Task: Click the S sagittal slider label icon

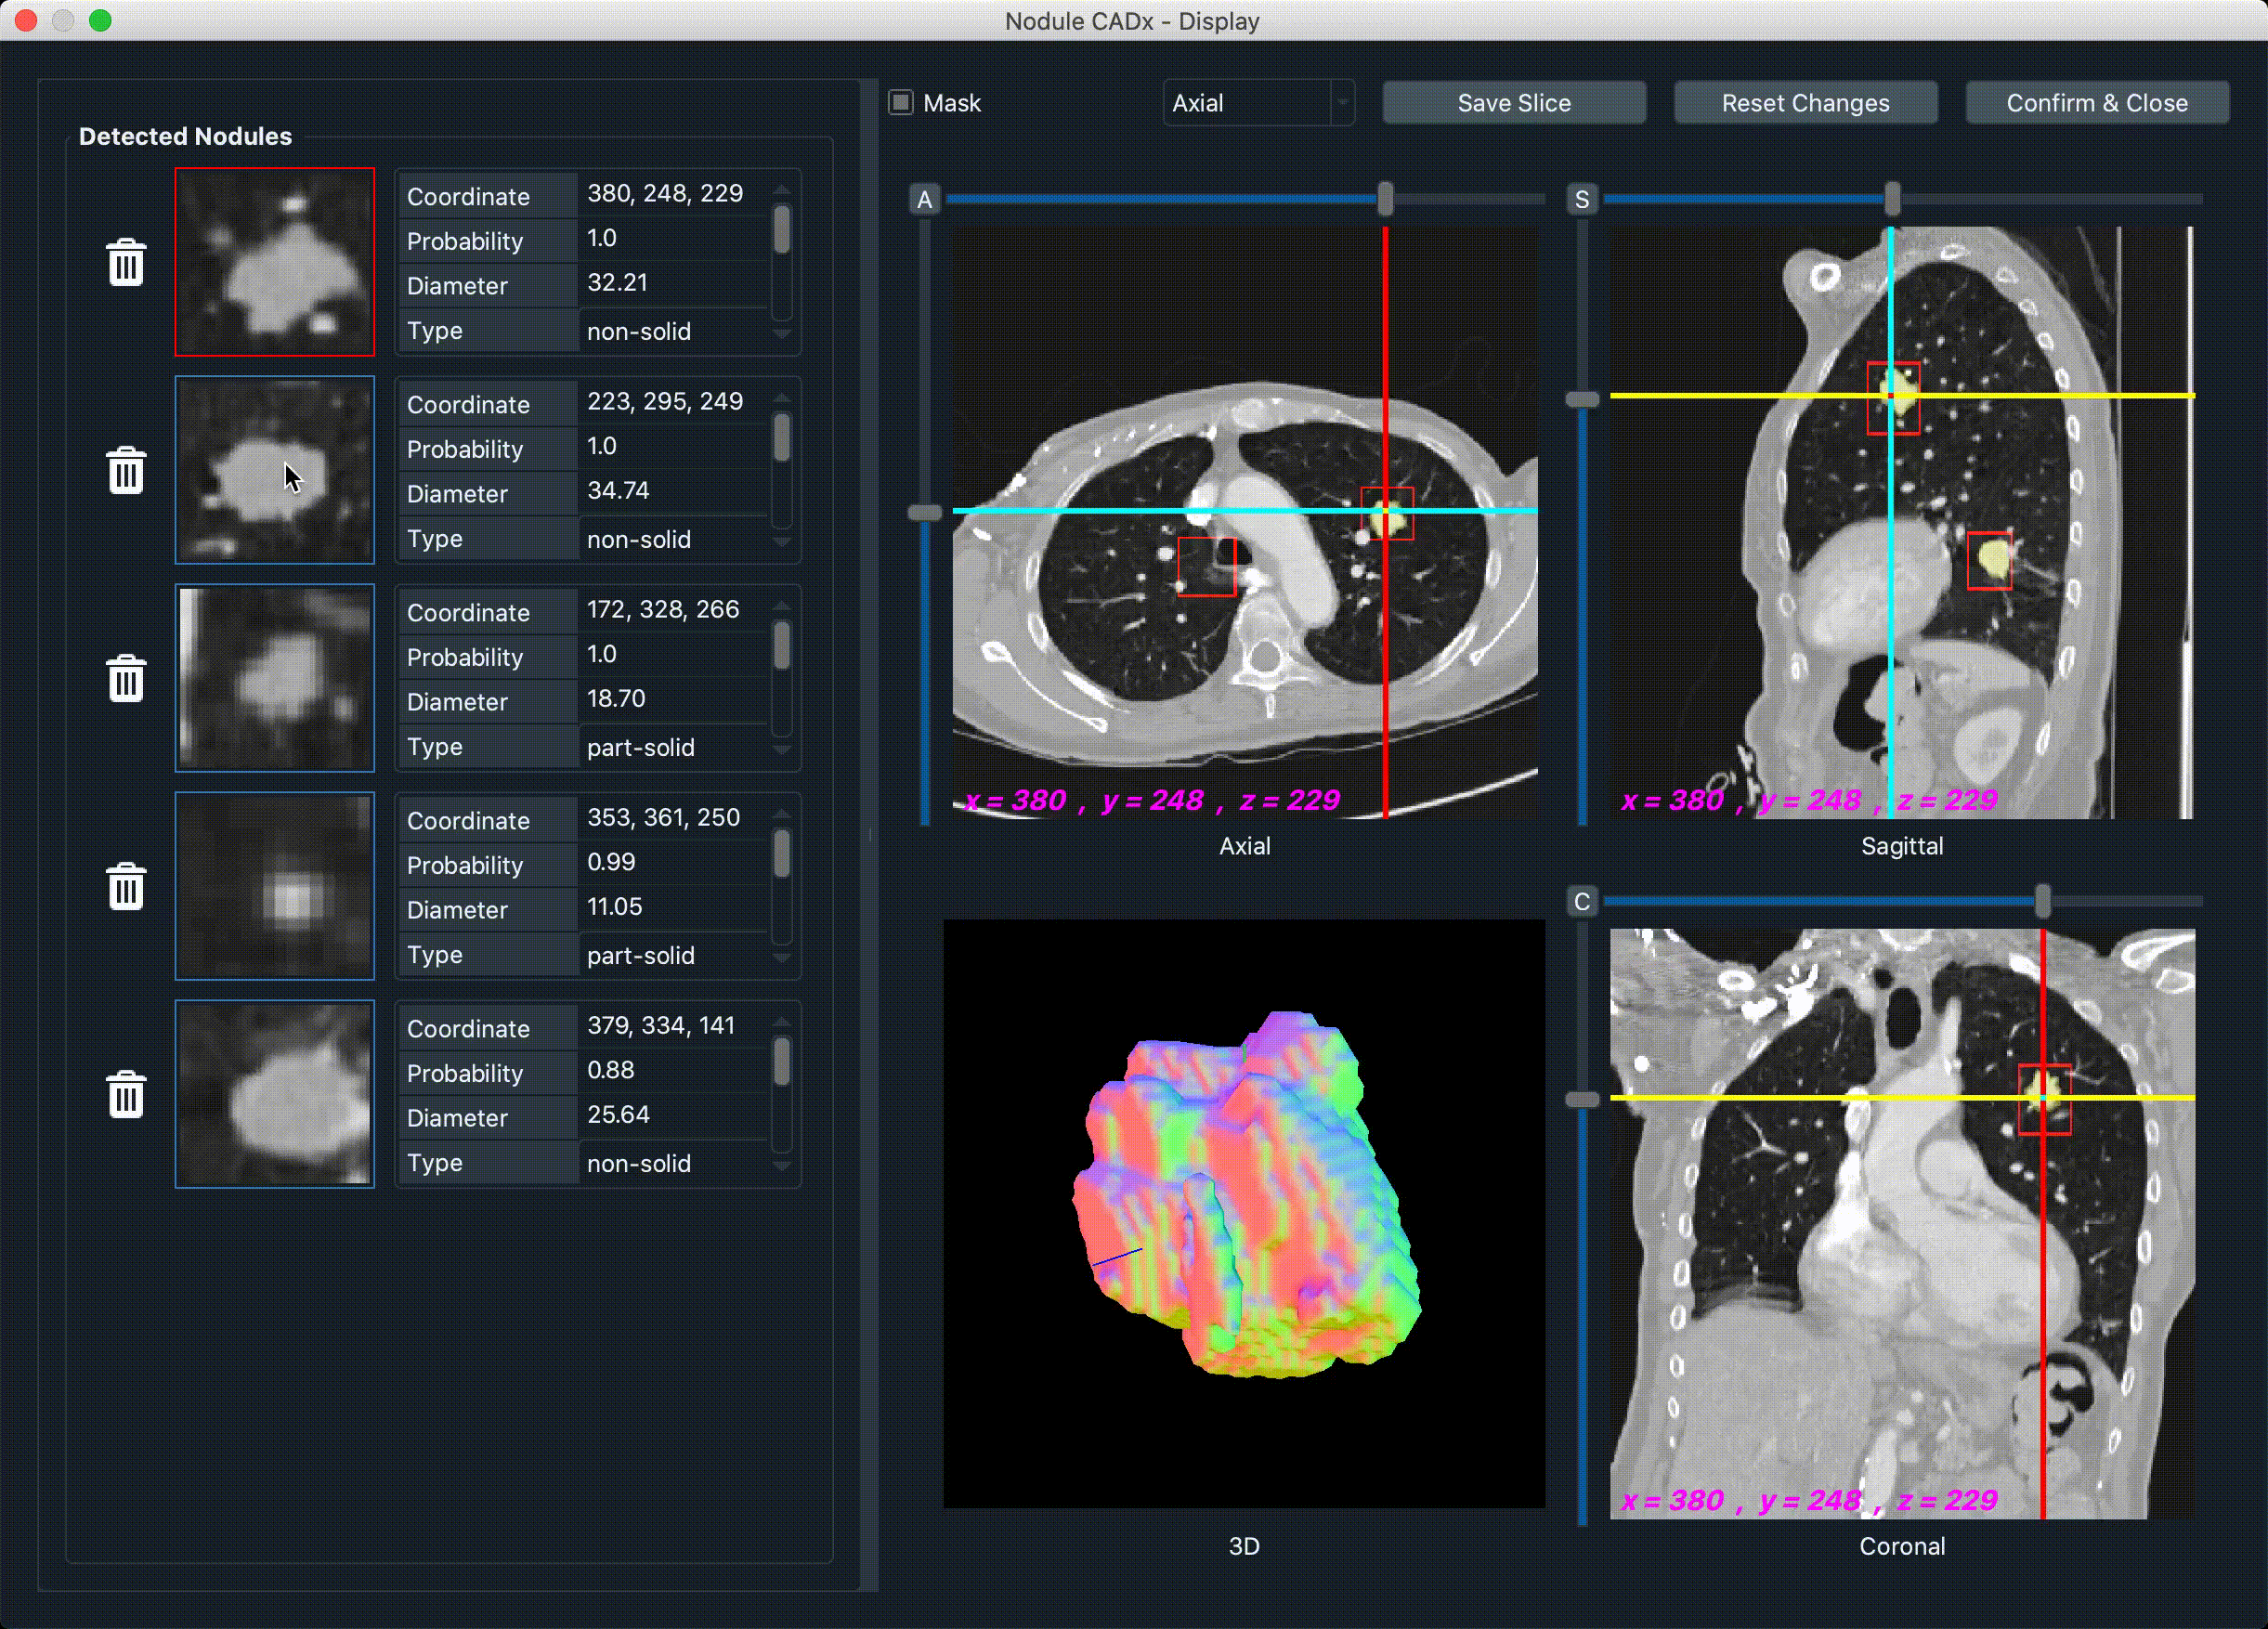Action: coord(1582,200)
